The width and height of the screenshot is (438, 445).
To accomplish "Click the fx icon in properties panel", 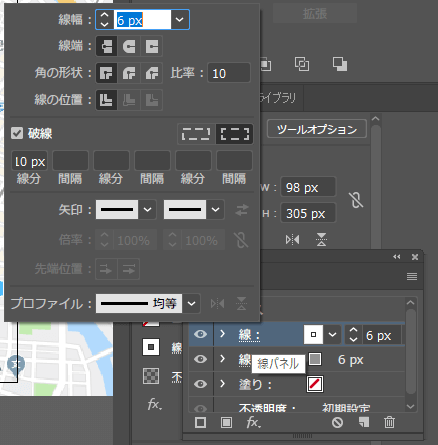I will coord(154,405).
